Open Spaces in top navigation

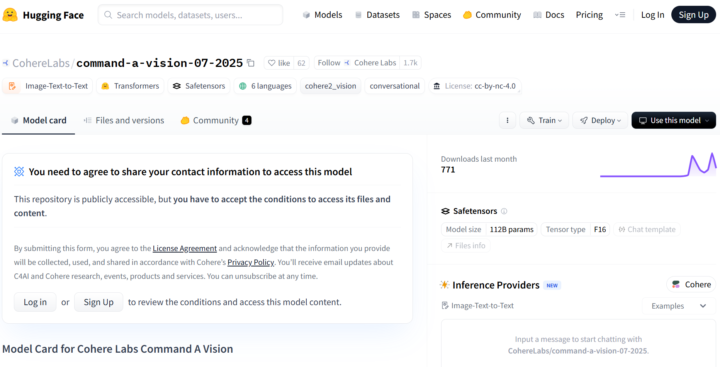[x=432, y=15]
